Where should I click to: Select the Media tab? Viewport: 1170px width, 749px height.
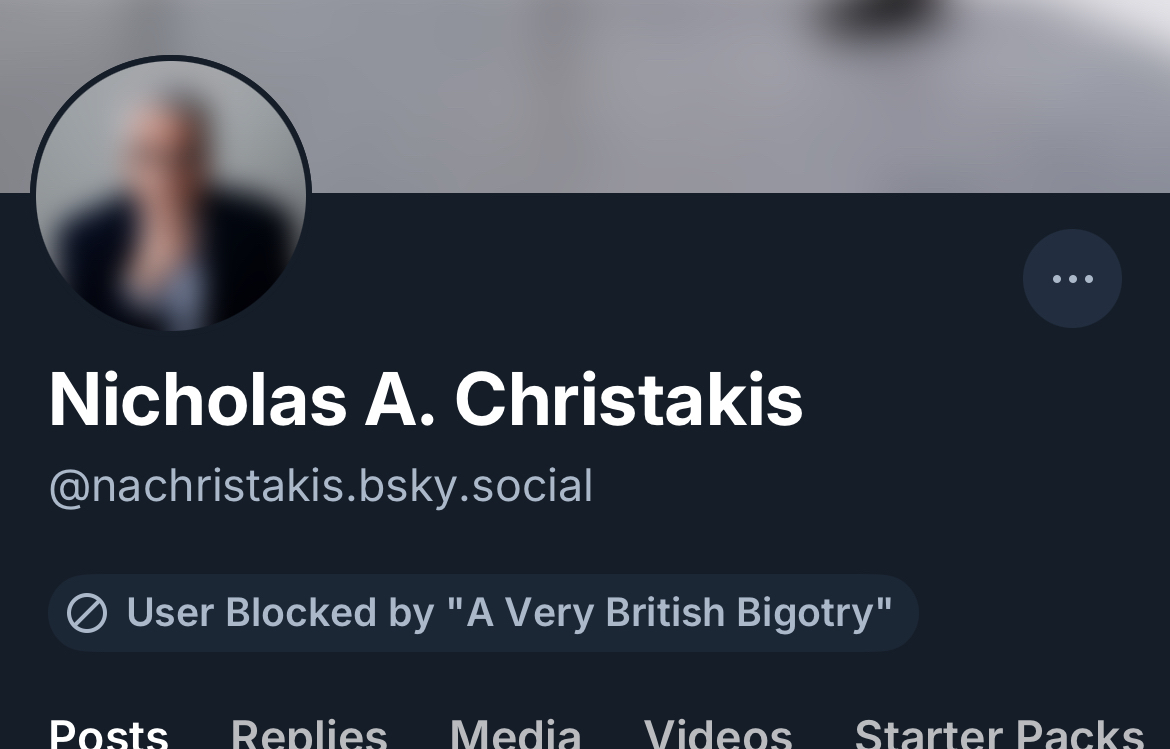(515, 735)
